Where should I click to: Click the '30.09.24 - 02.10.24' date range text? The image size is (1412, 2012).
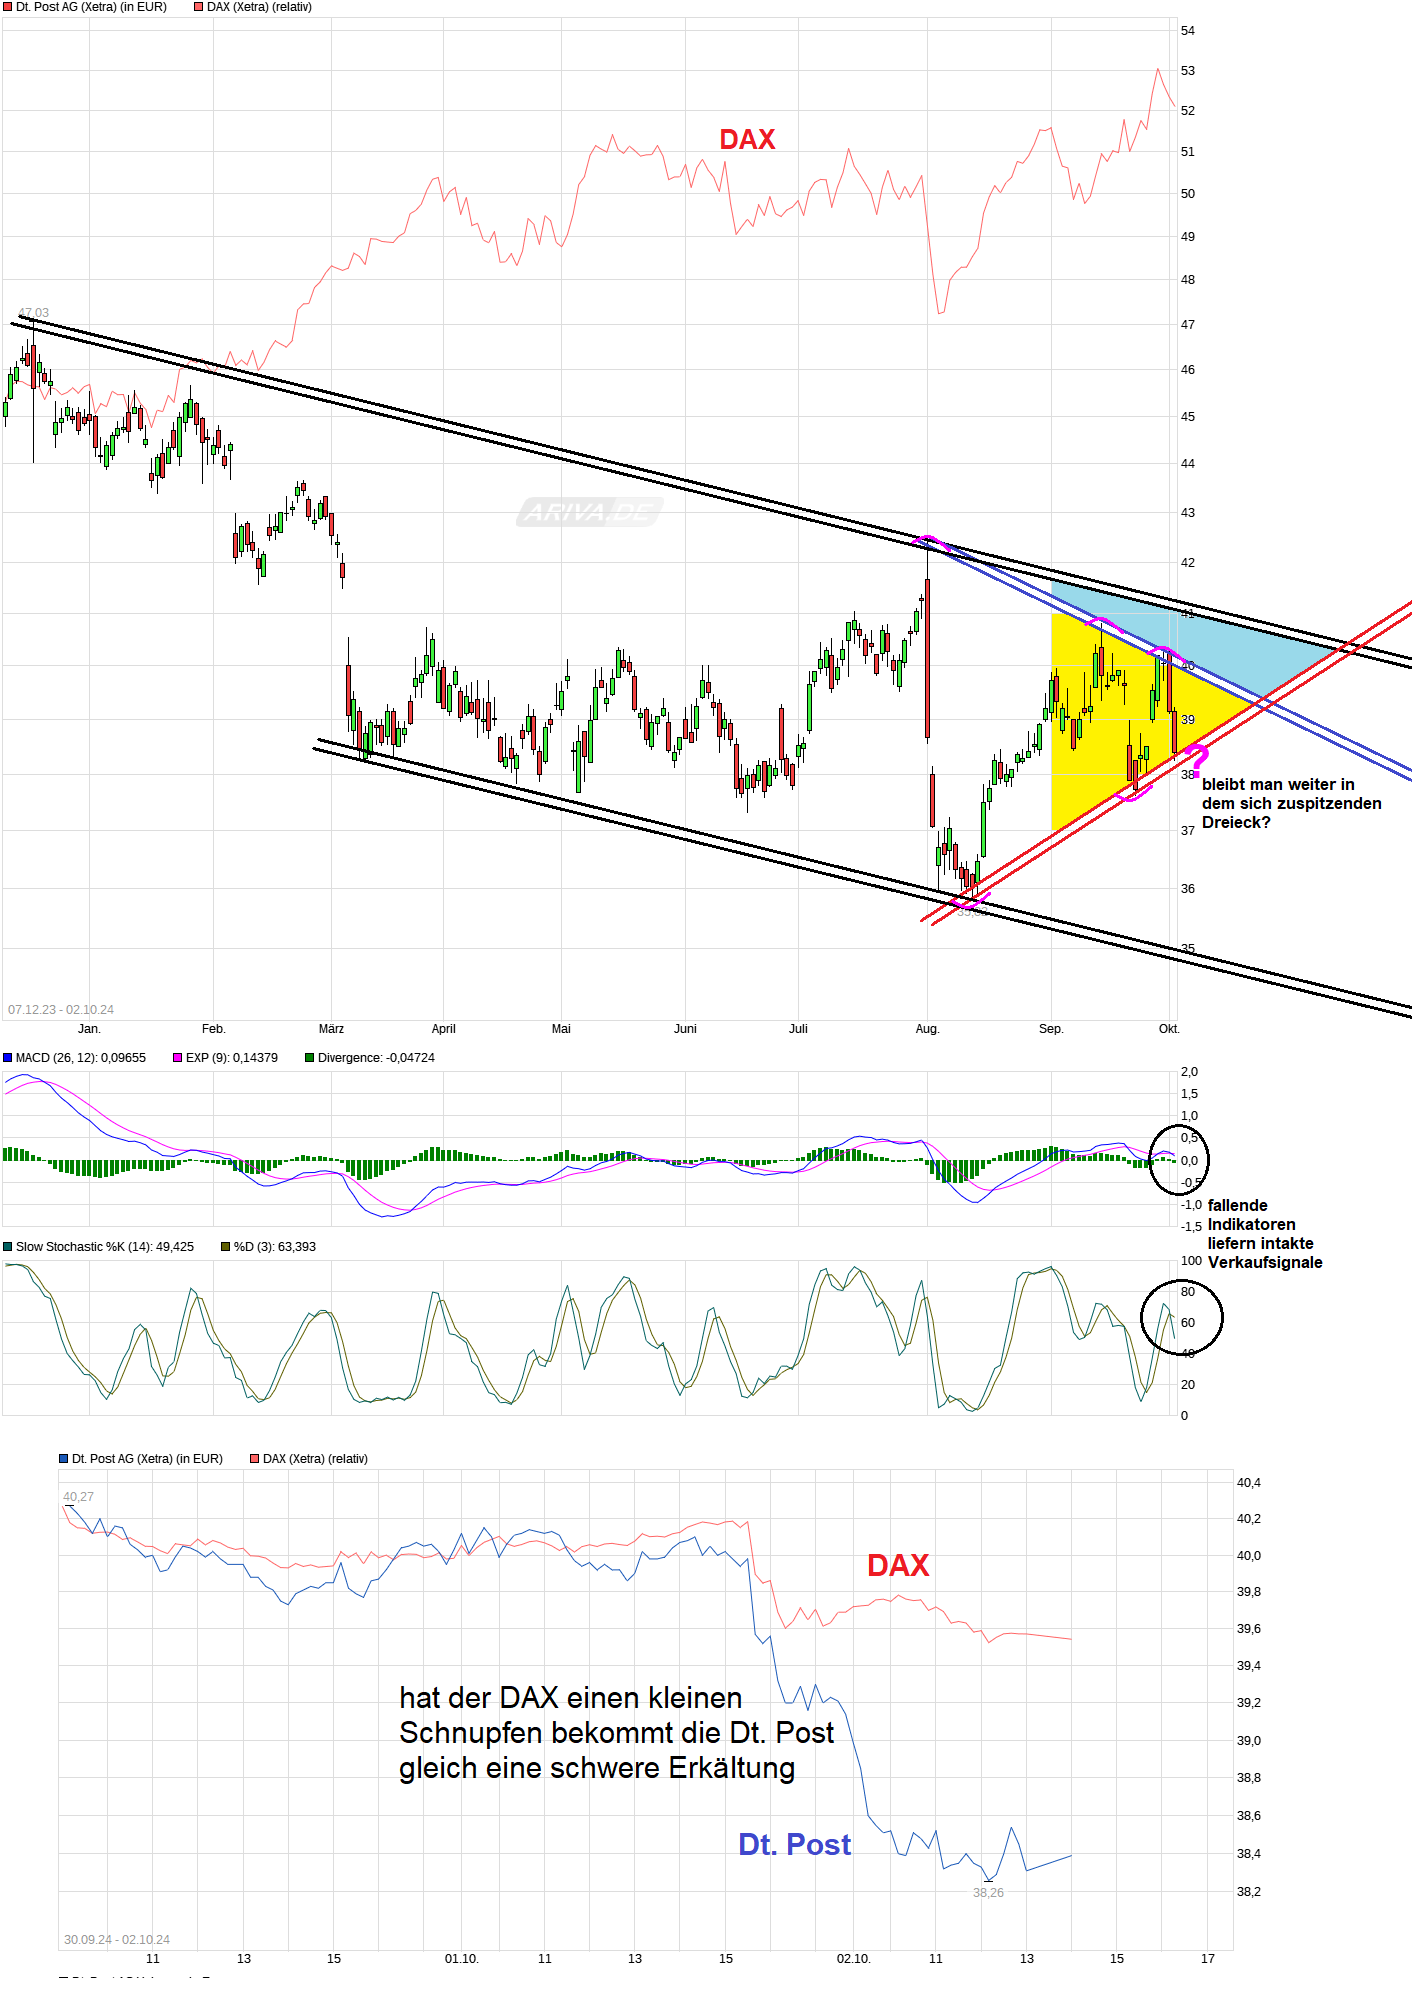pos(117,1940)
